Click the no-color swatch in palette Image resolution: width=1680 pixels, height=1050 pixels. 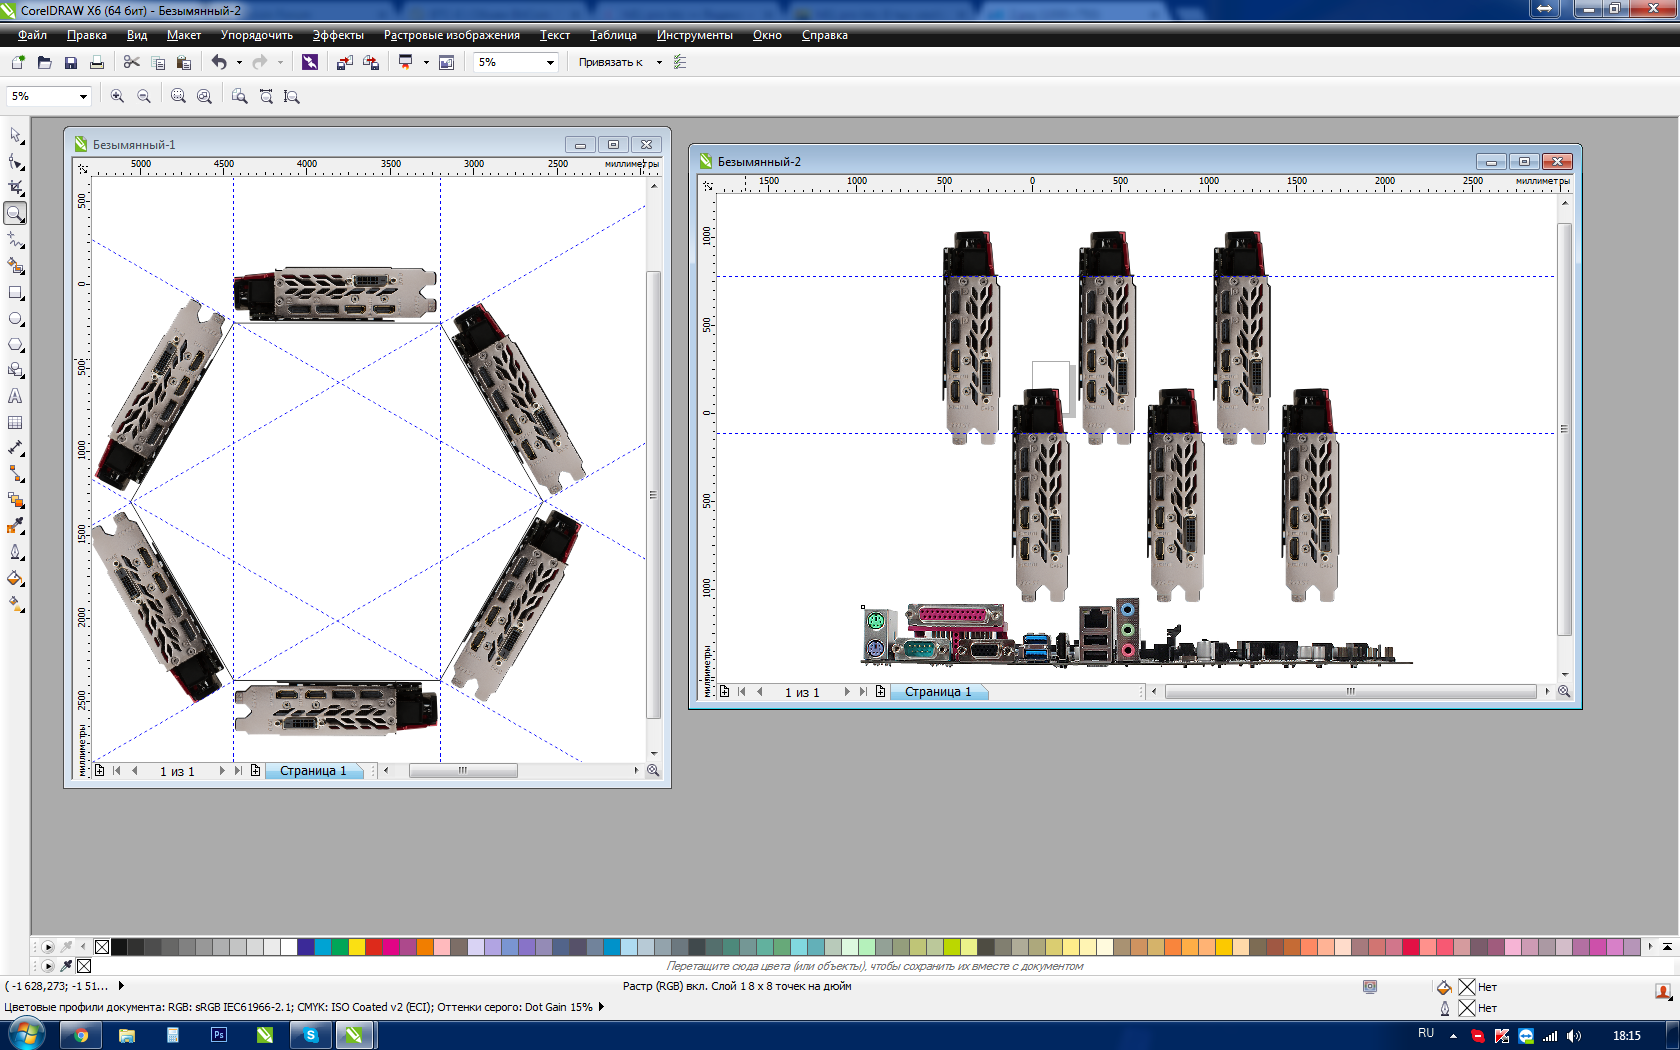click(x=102, y=946)
